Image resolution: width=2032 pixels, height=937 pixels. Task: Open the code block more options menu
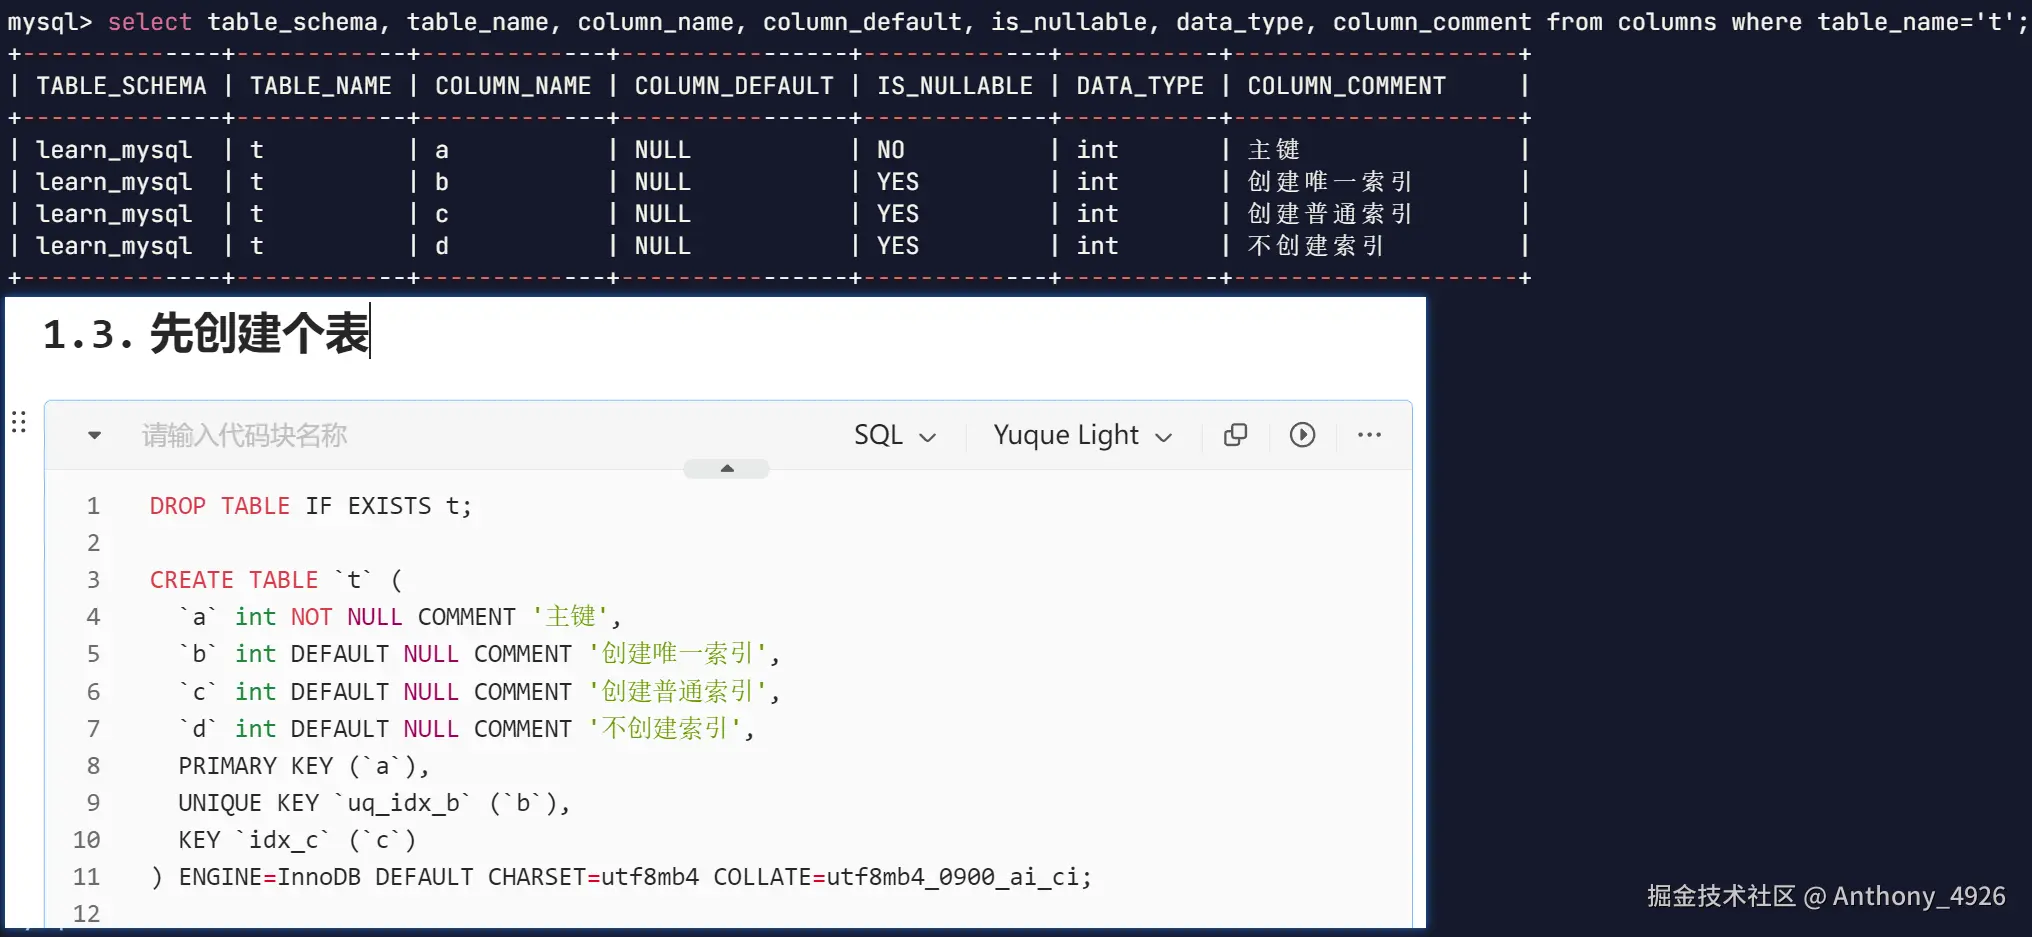1369,435
